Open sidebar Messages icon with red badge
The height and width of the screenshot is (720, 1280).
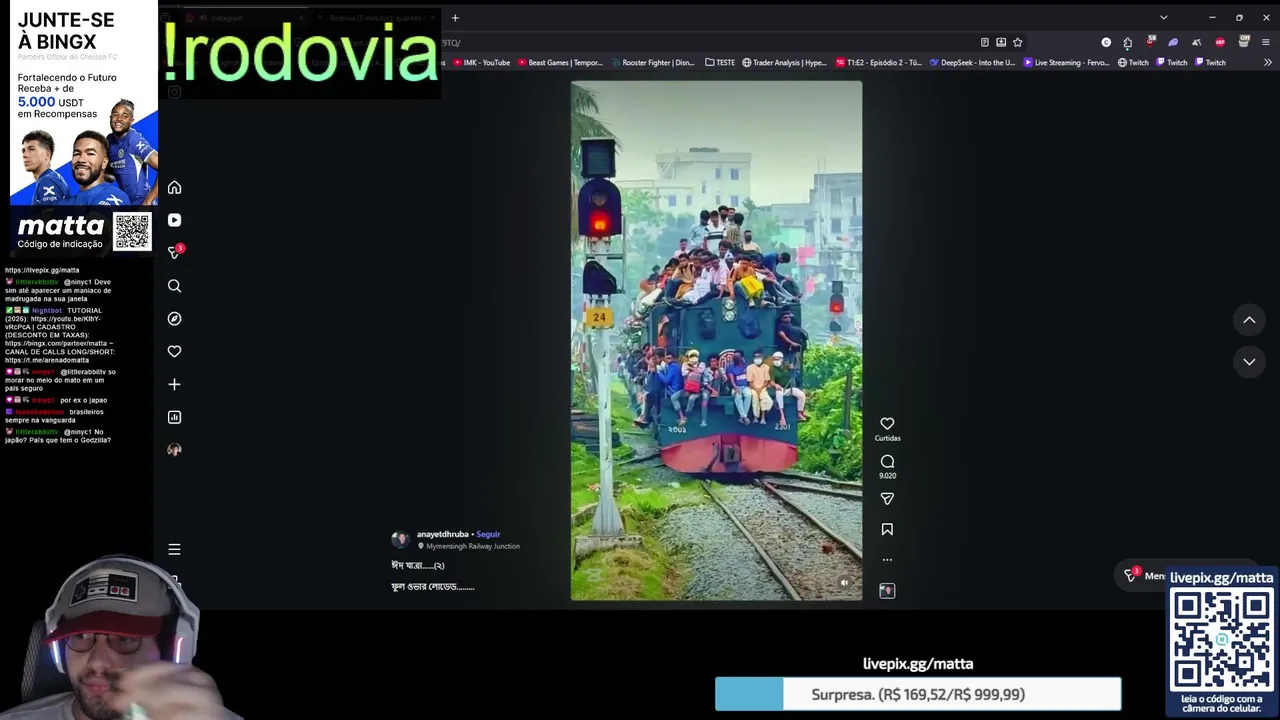point(174,252)
